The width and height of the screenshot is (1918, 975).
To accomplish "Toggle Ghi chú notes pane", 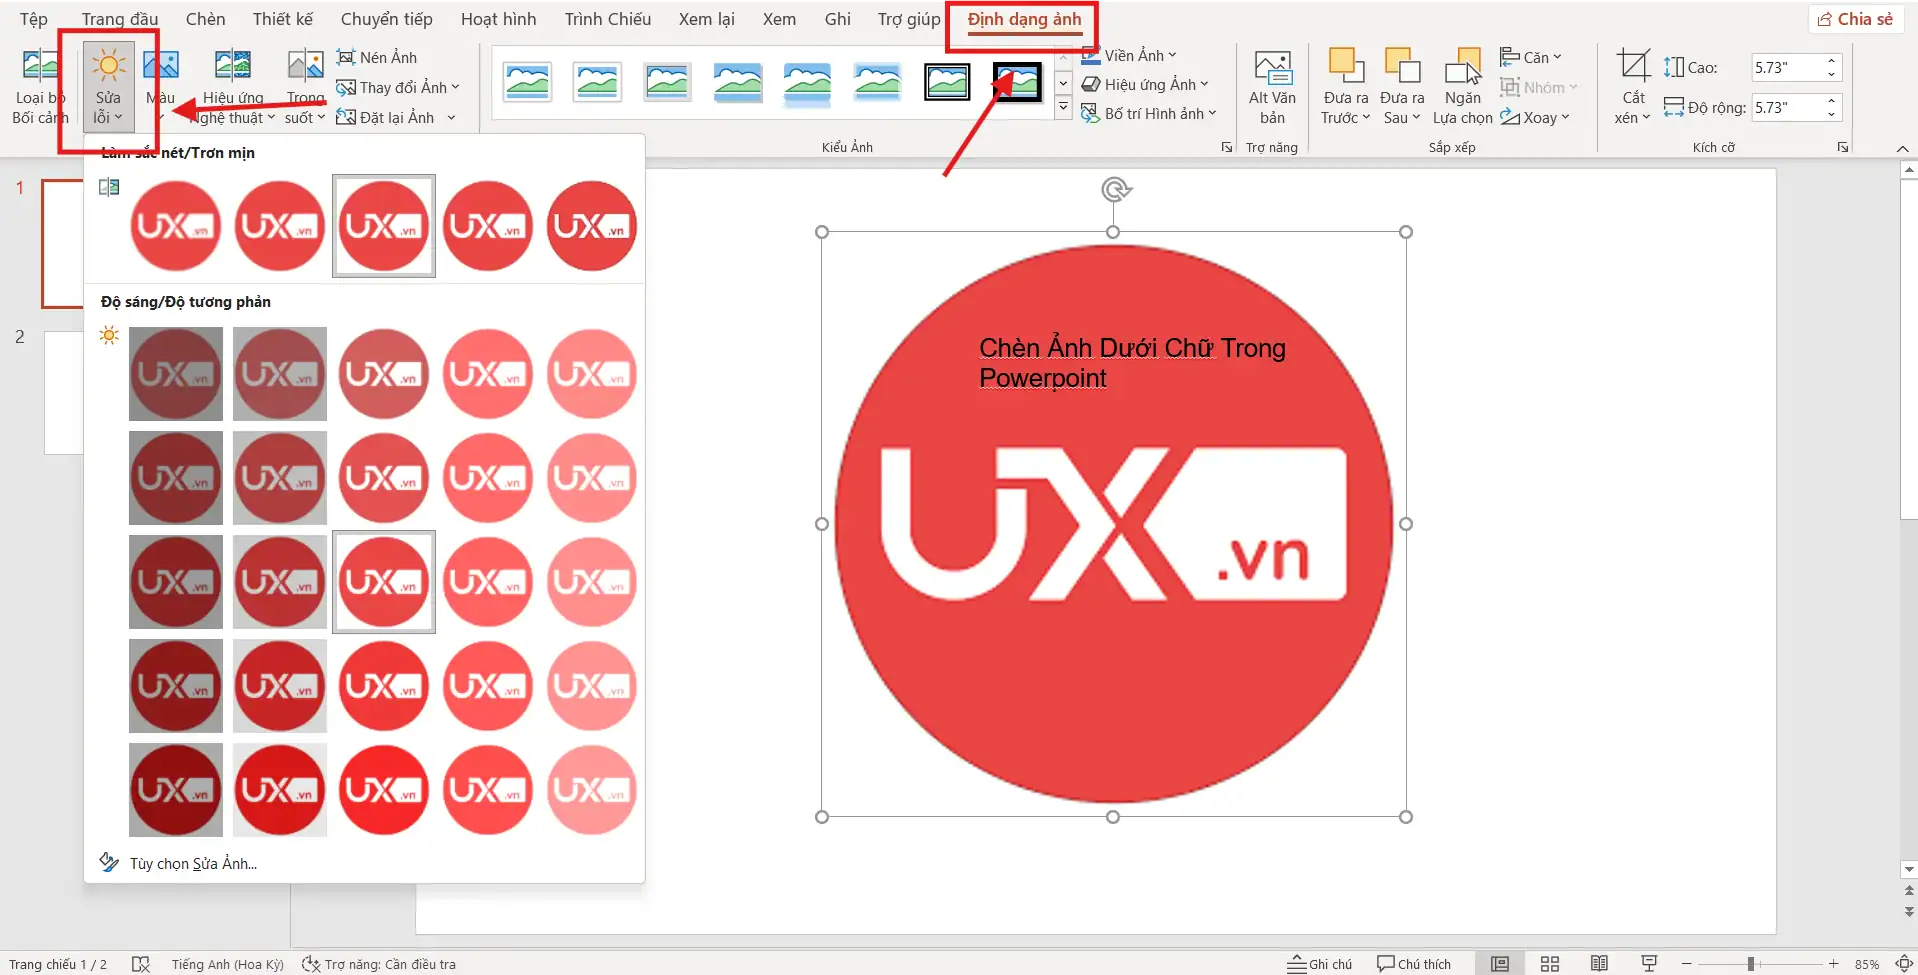I will pyautogui.click(x=1319, y=964).
